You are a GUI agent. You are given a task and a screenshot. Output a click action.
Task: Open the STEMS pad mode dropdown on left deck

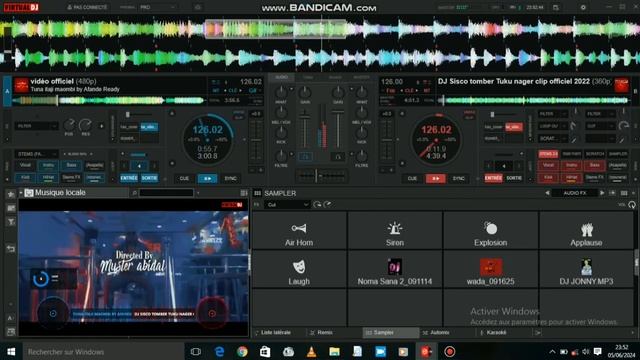36,154
